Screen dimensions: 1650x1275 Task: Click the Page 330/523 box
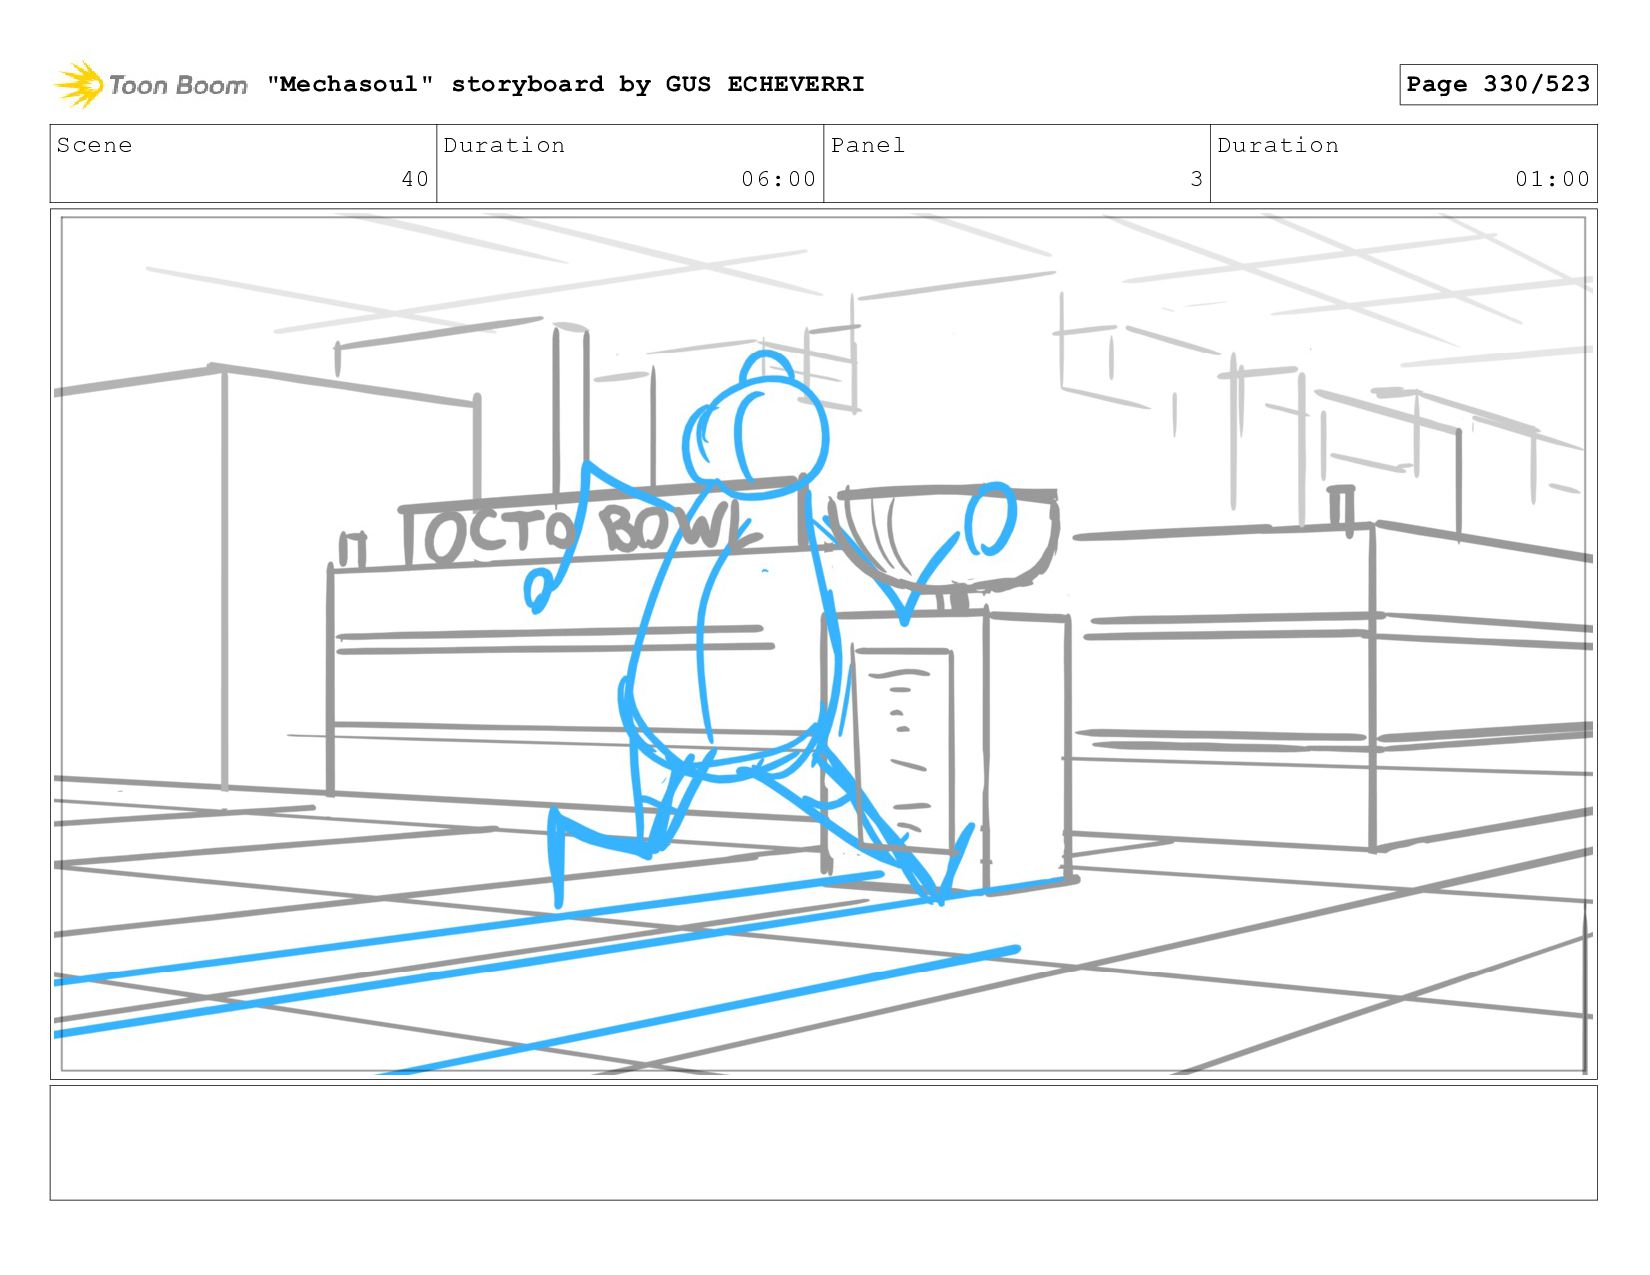tap(1498, 84)
